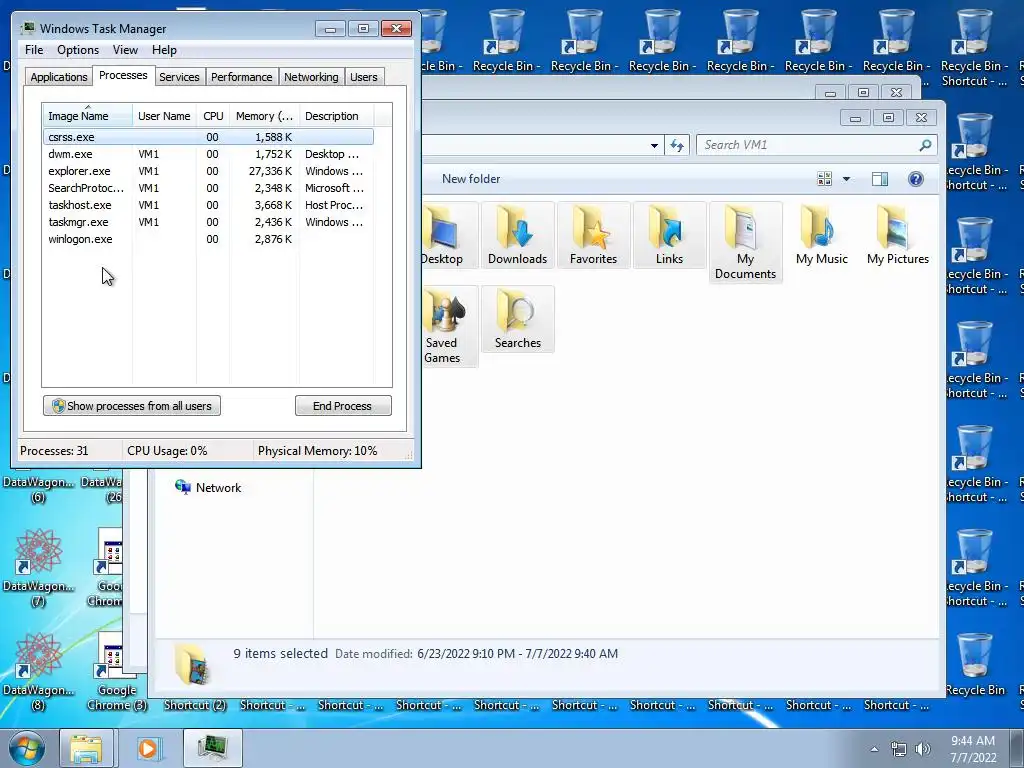Sort processes by CPU column header
This screenshot has width=1024, height=768.
(x=213, y=116)
